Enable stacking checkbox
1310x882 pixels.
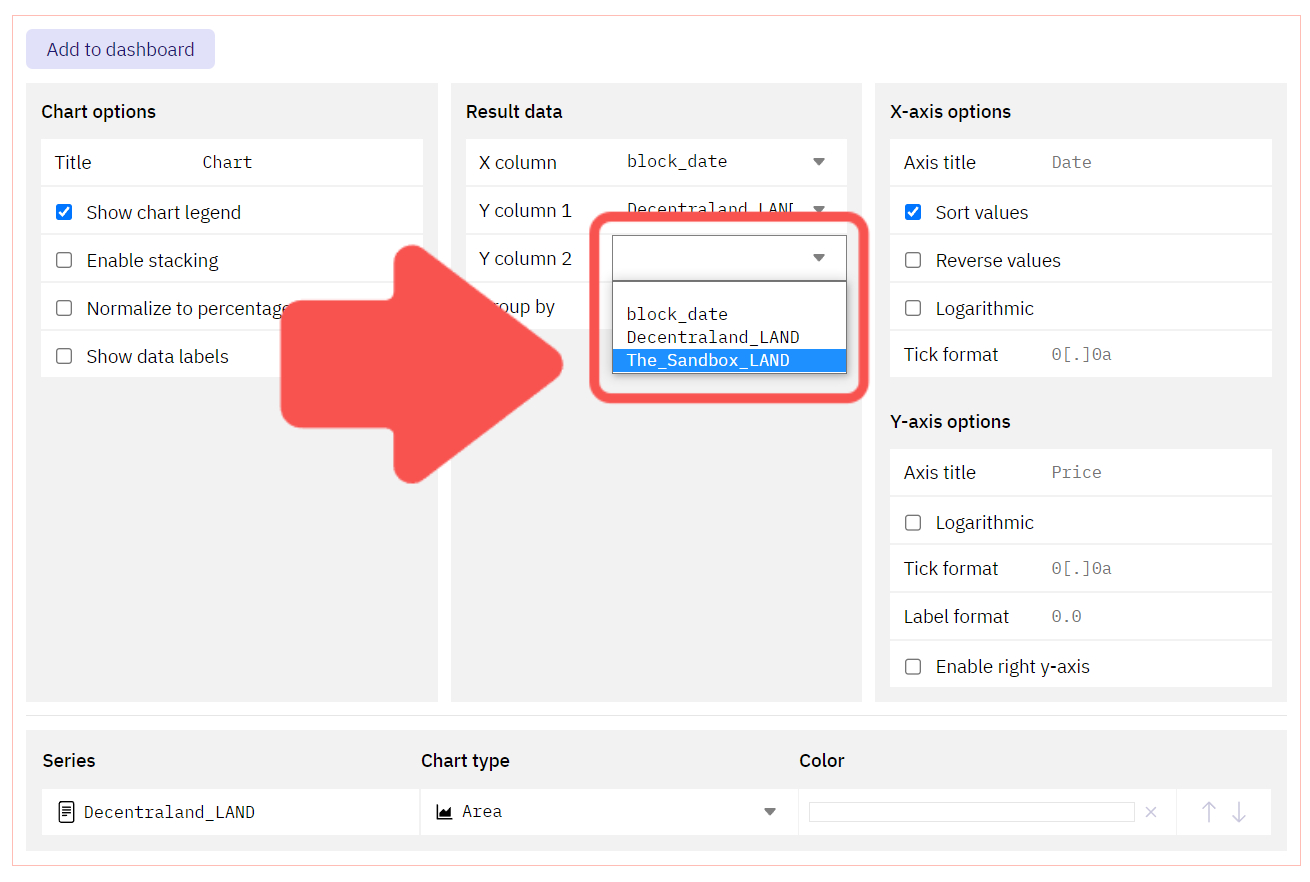64,260
